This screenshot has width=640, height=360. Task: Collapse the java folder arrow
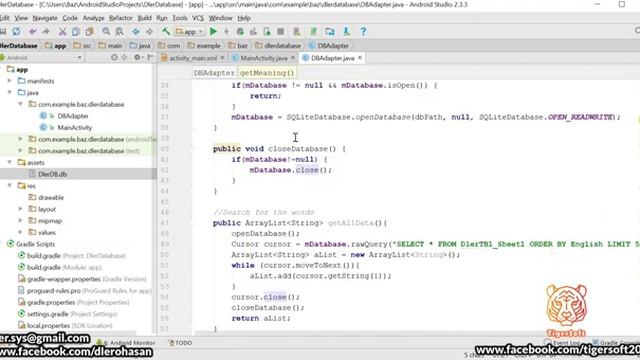click(x=10, y=93)
